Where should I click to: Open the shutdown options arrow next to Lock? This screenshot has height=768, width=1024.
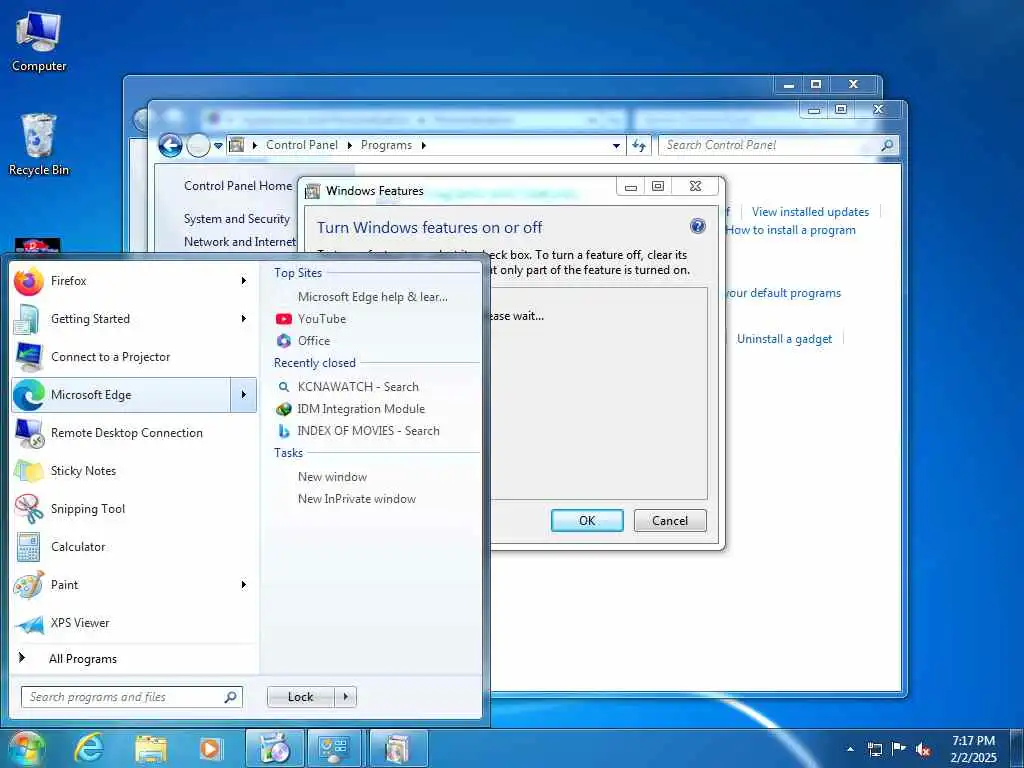346,697
